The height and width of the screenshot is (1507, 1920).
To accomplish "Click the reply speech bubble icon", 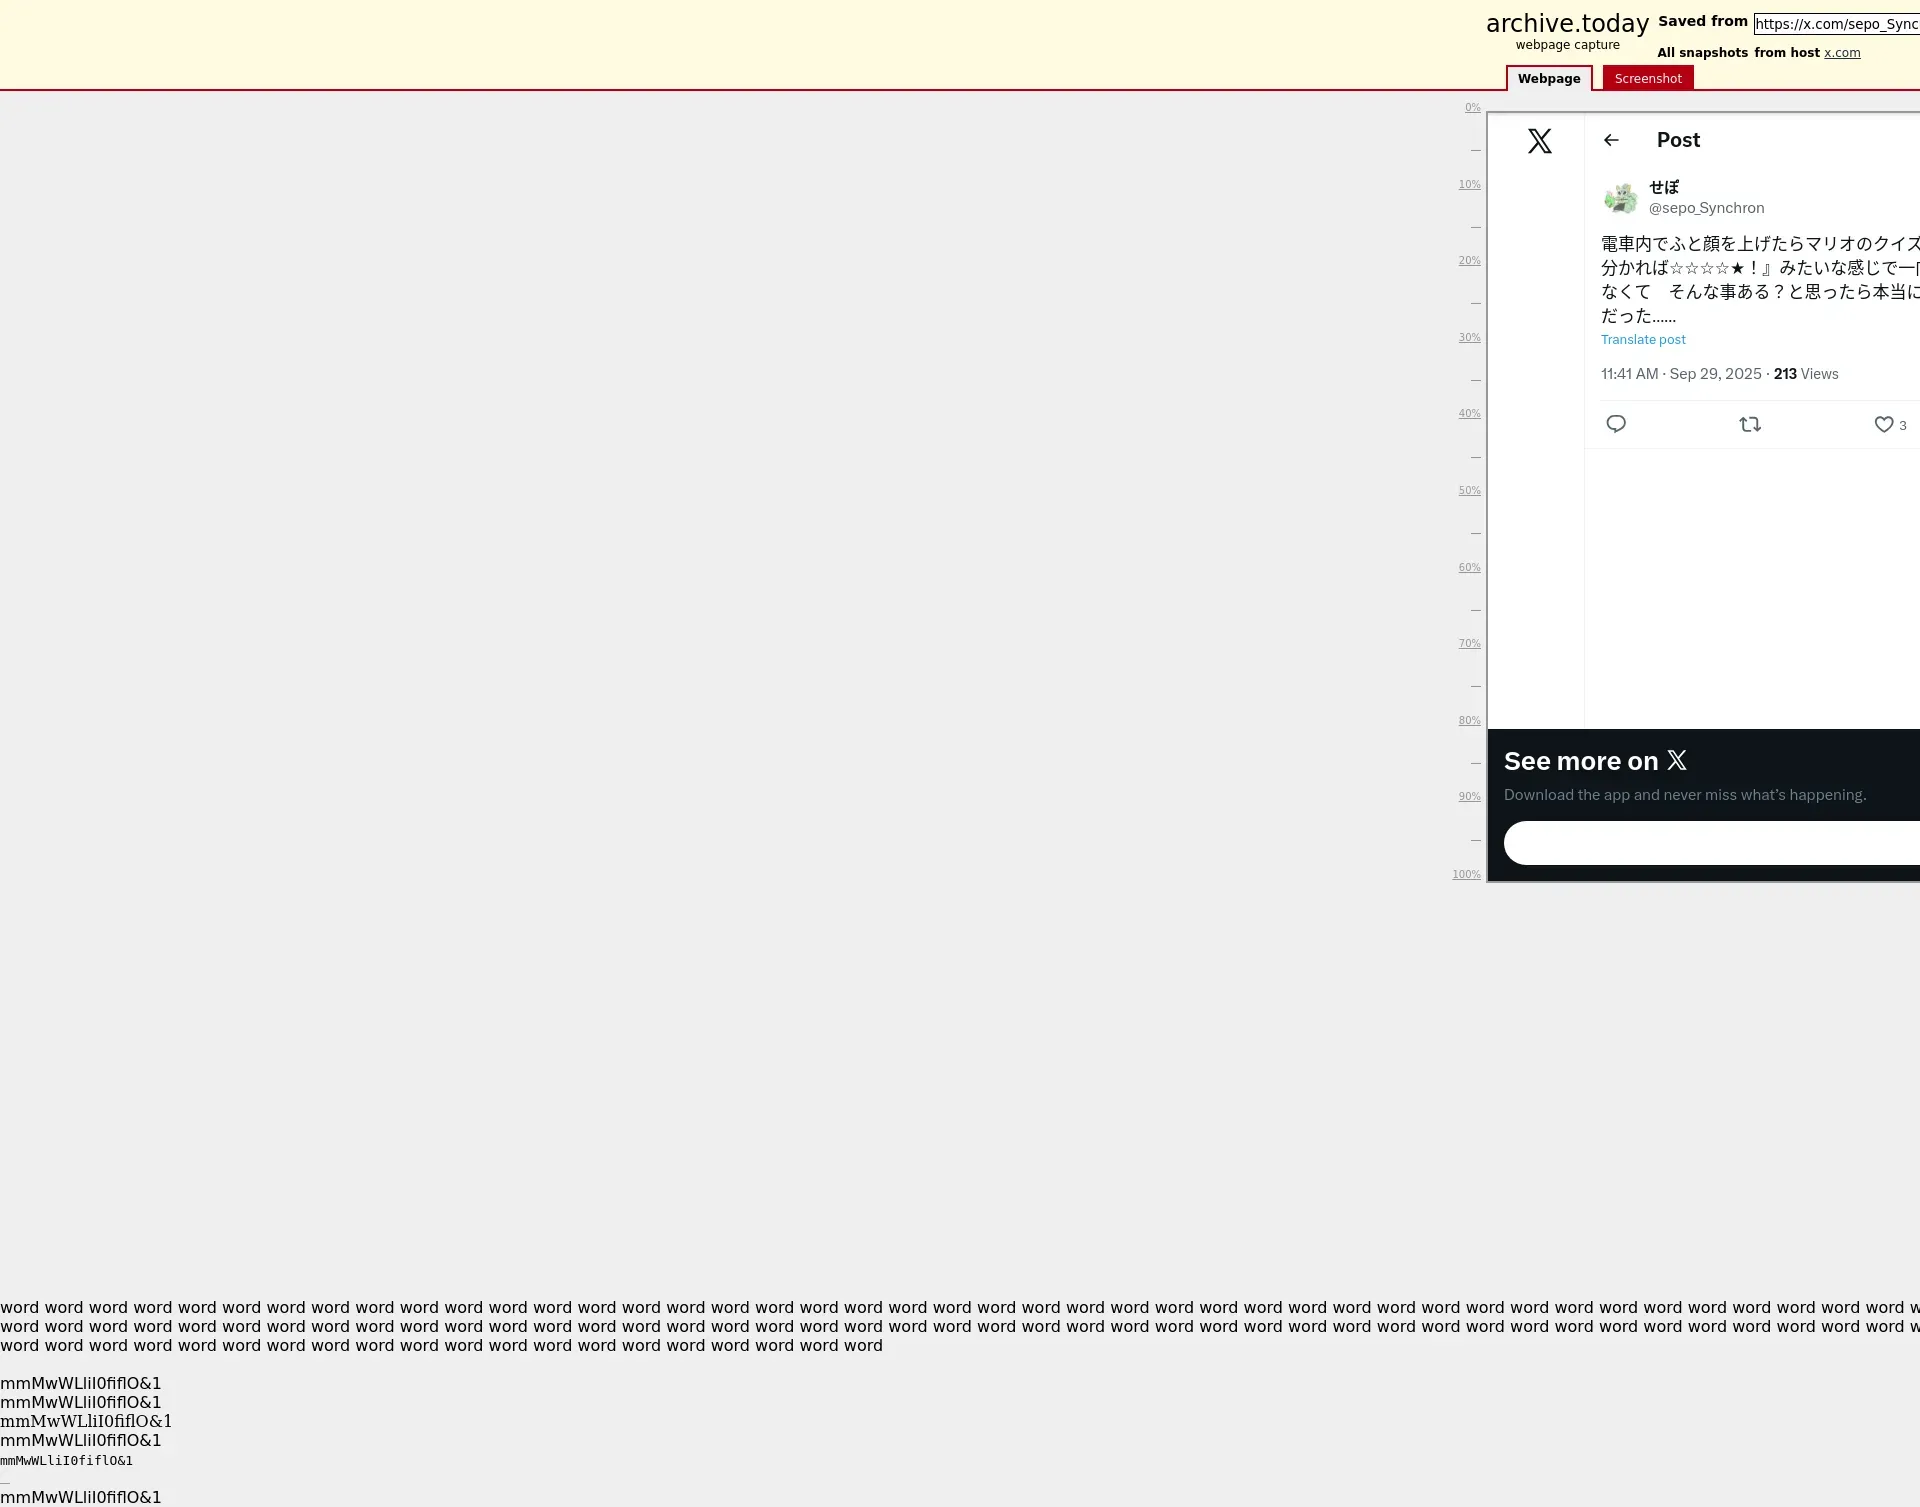I will 1615,424.
